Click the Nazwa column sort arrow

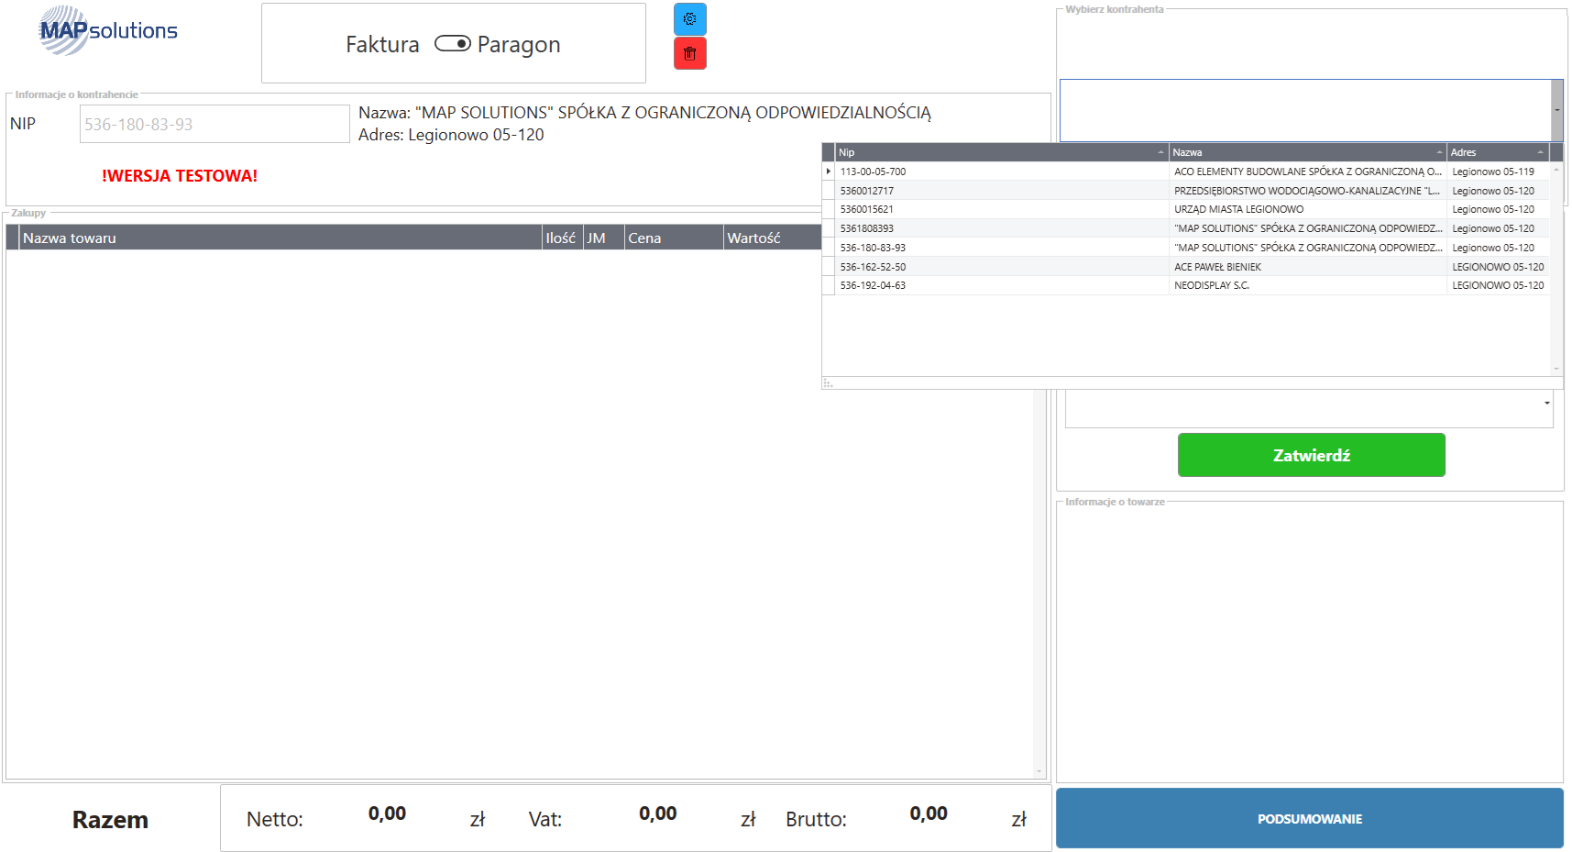click(1439, 153)
